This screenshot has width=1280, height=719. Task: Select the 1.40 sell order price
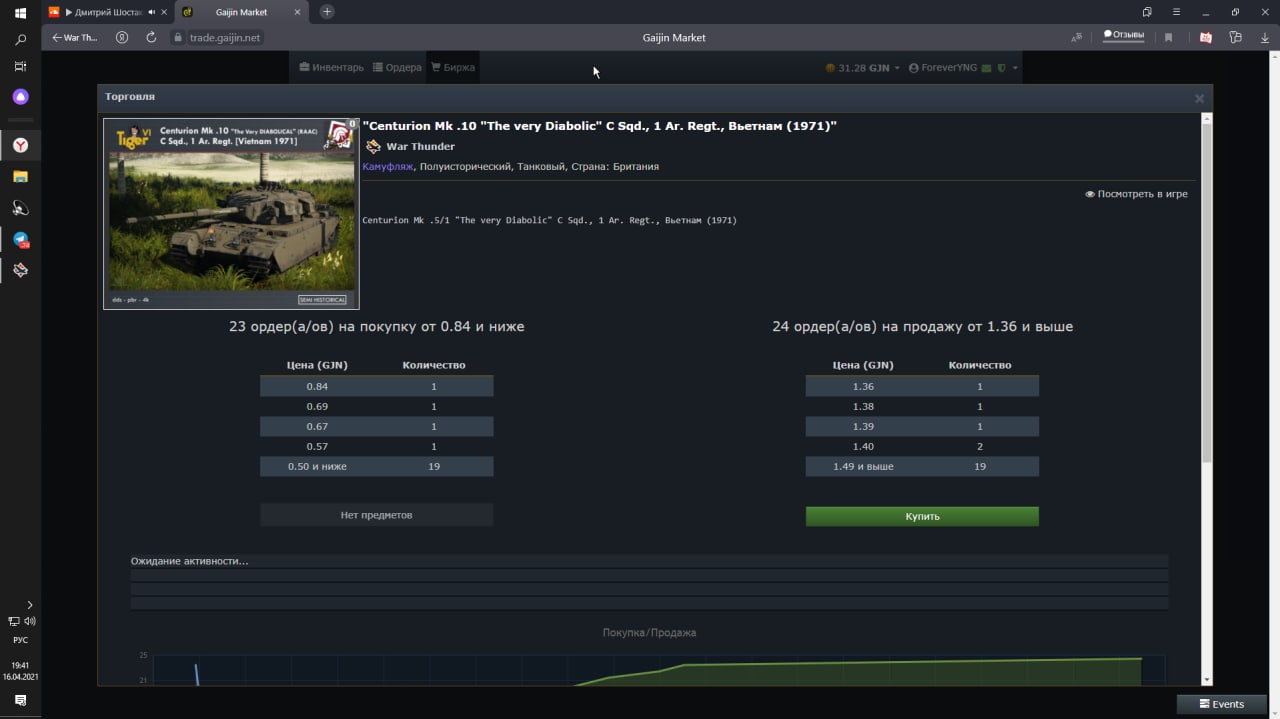pos(863,446)
